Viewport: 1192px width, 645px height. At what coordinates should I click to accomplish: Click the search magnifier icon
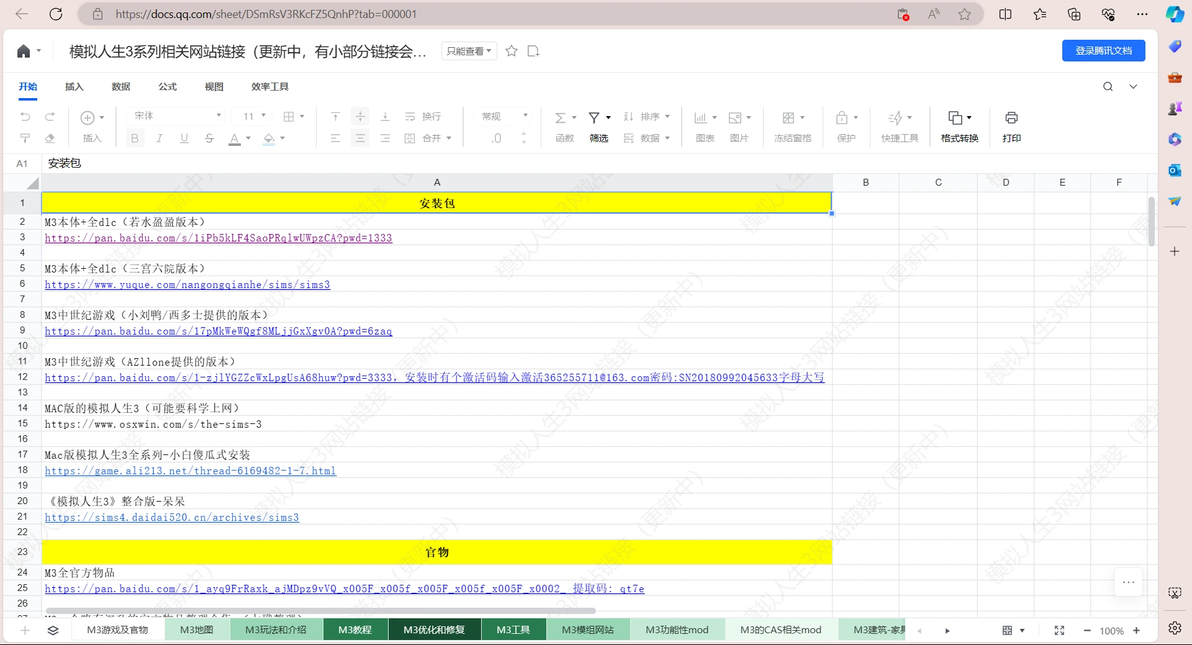tap(1108, 87)
